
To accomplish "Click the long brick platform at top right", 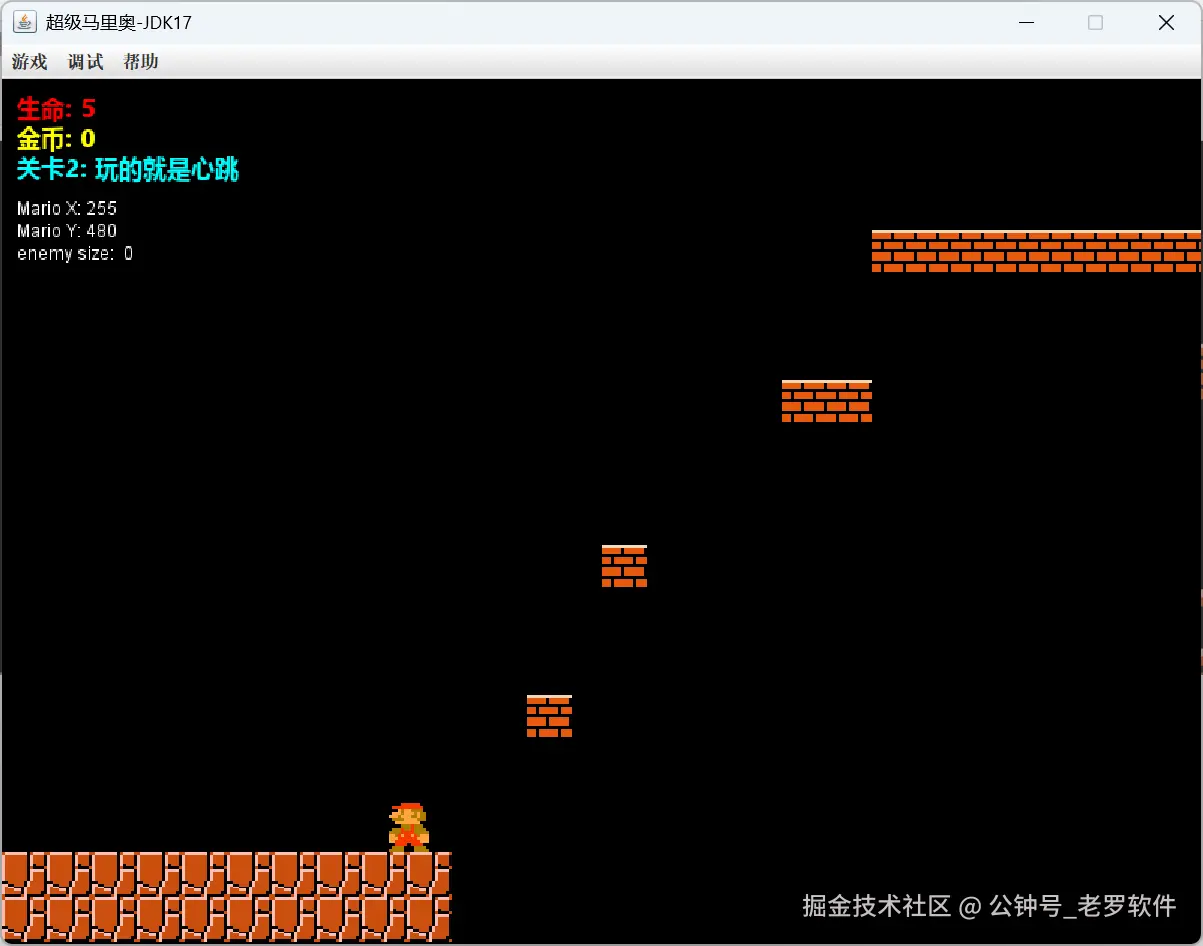I will 1036,251.
